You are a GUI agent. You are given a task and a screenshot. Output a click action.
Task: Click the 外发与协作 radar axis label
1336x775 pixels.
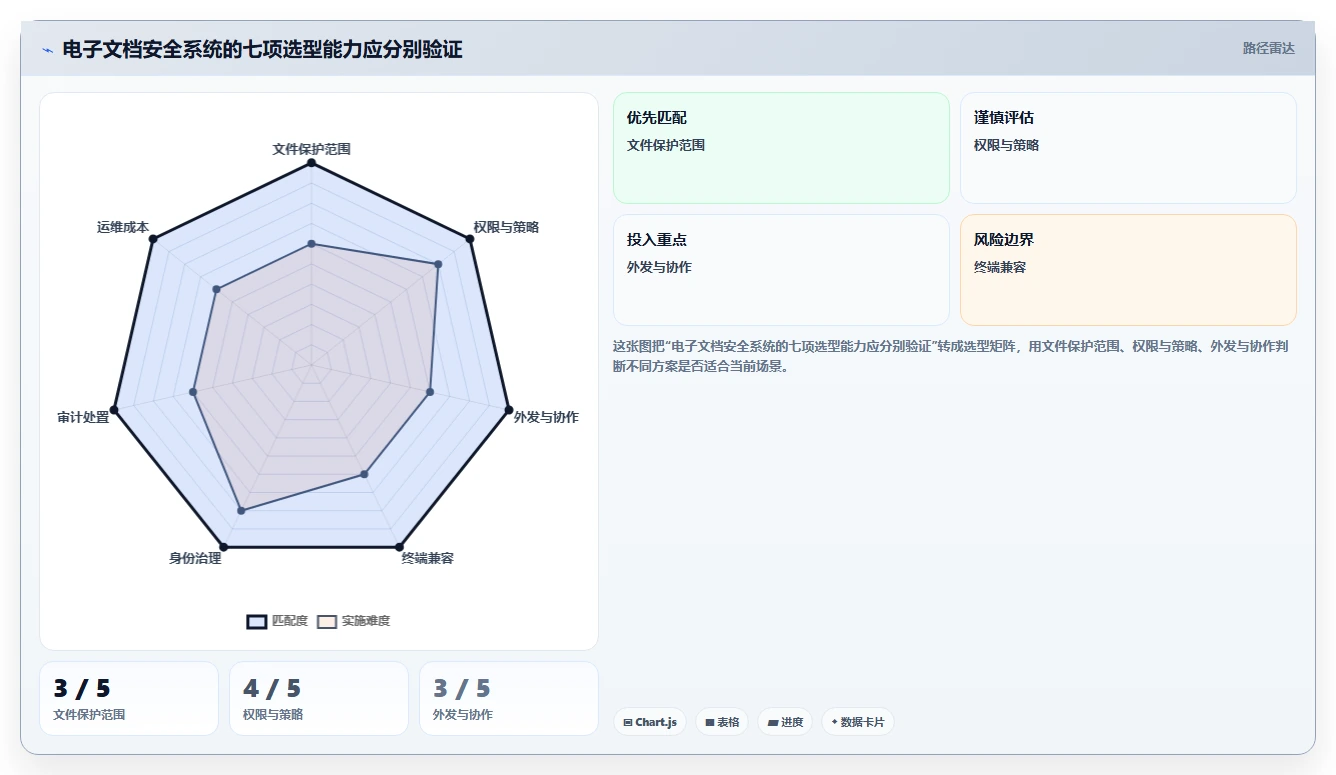click(x=546, y=417)
